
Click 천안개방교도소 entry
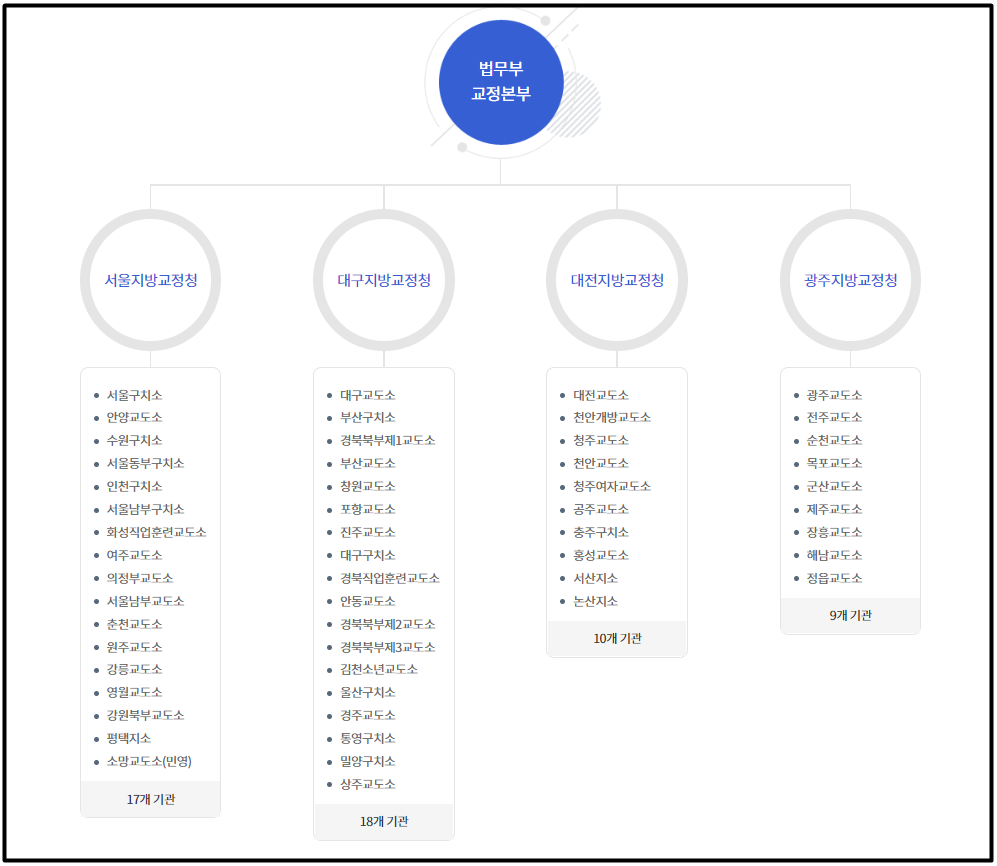(612, 417)
